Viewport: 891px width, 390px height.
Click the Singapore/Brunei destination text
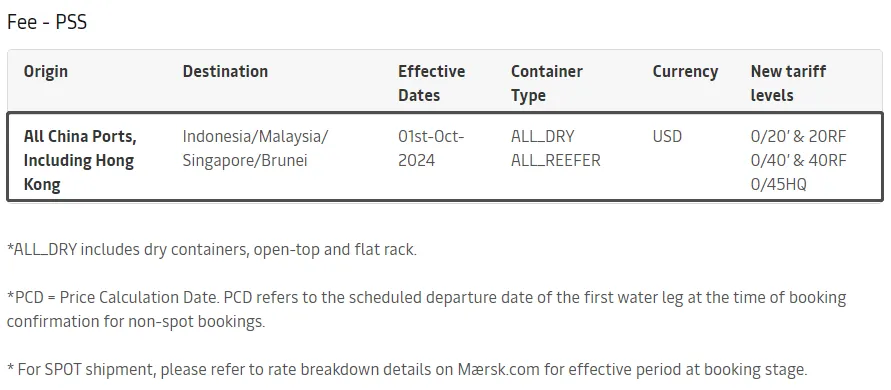pos(245,161)
